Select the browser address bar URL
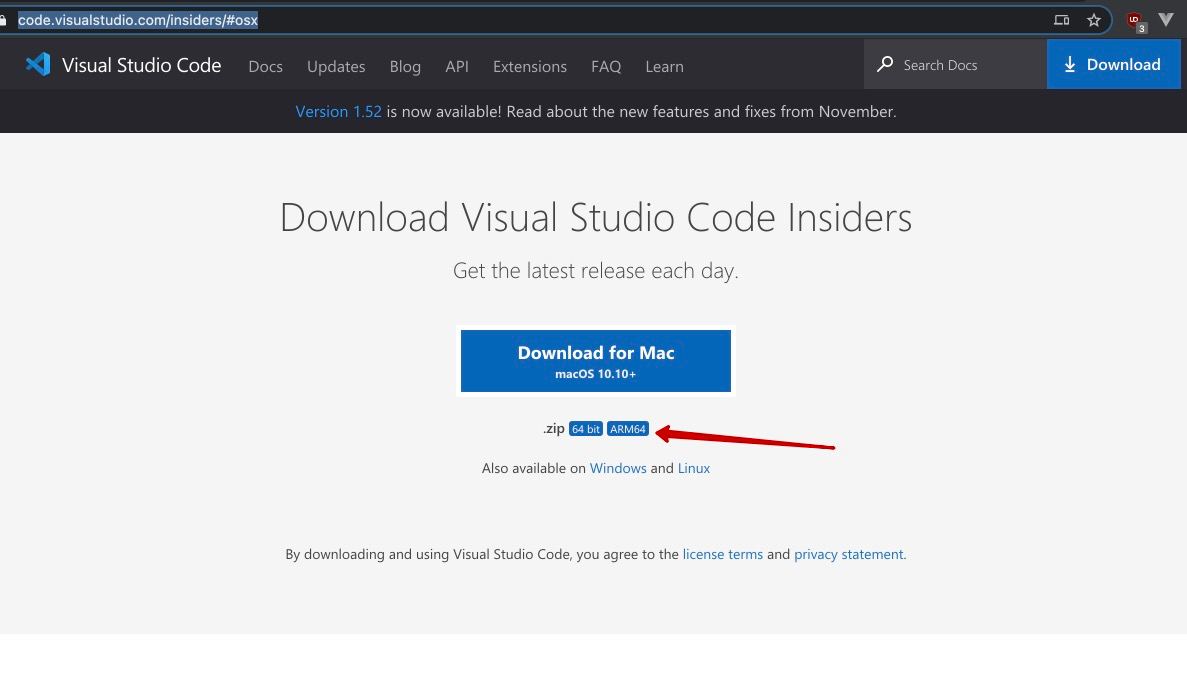 pyautogui.click(x=138, y=20)
